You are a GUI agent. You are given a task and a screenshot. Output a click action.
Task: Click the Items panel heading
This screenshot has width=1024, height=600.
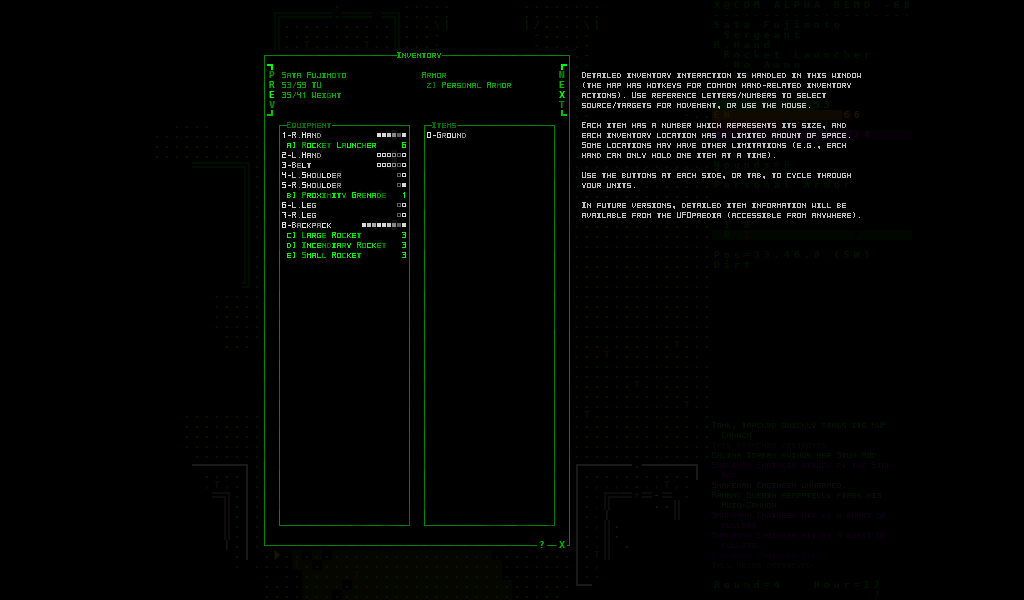444,125
